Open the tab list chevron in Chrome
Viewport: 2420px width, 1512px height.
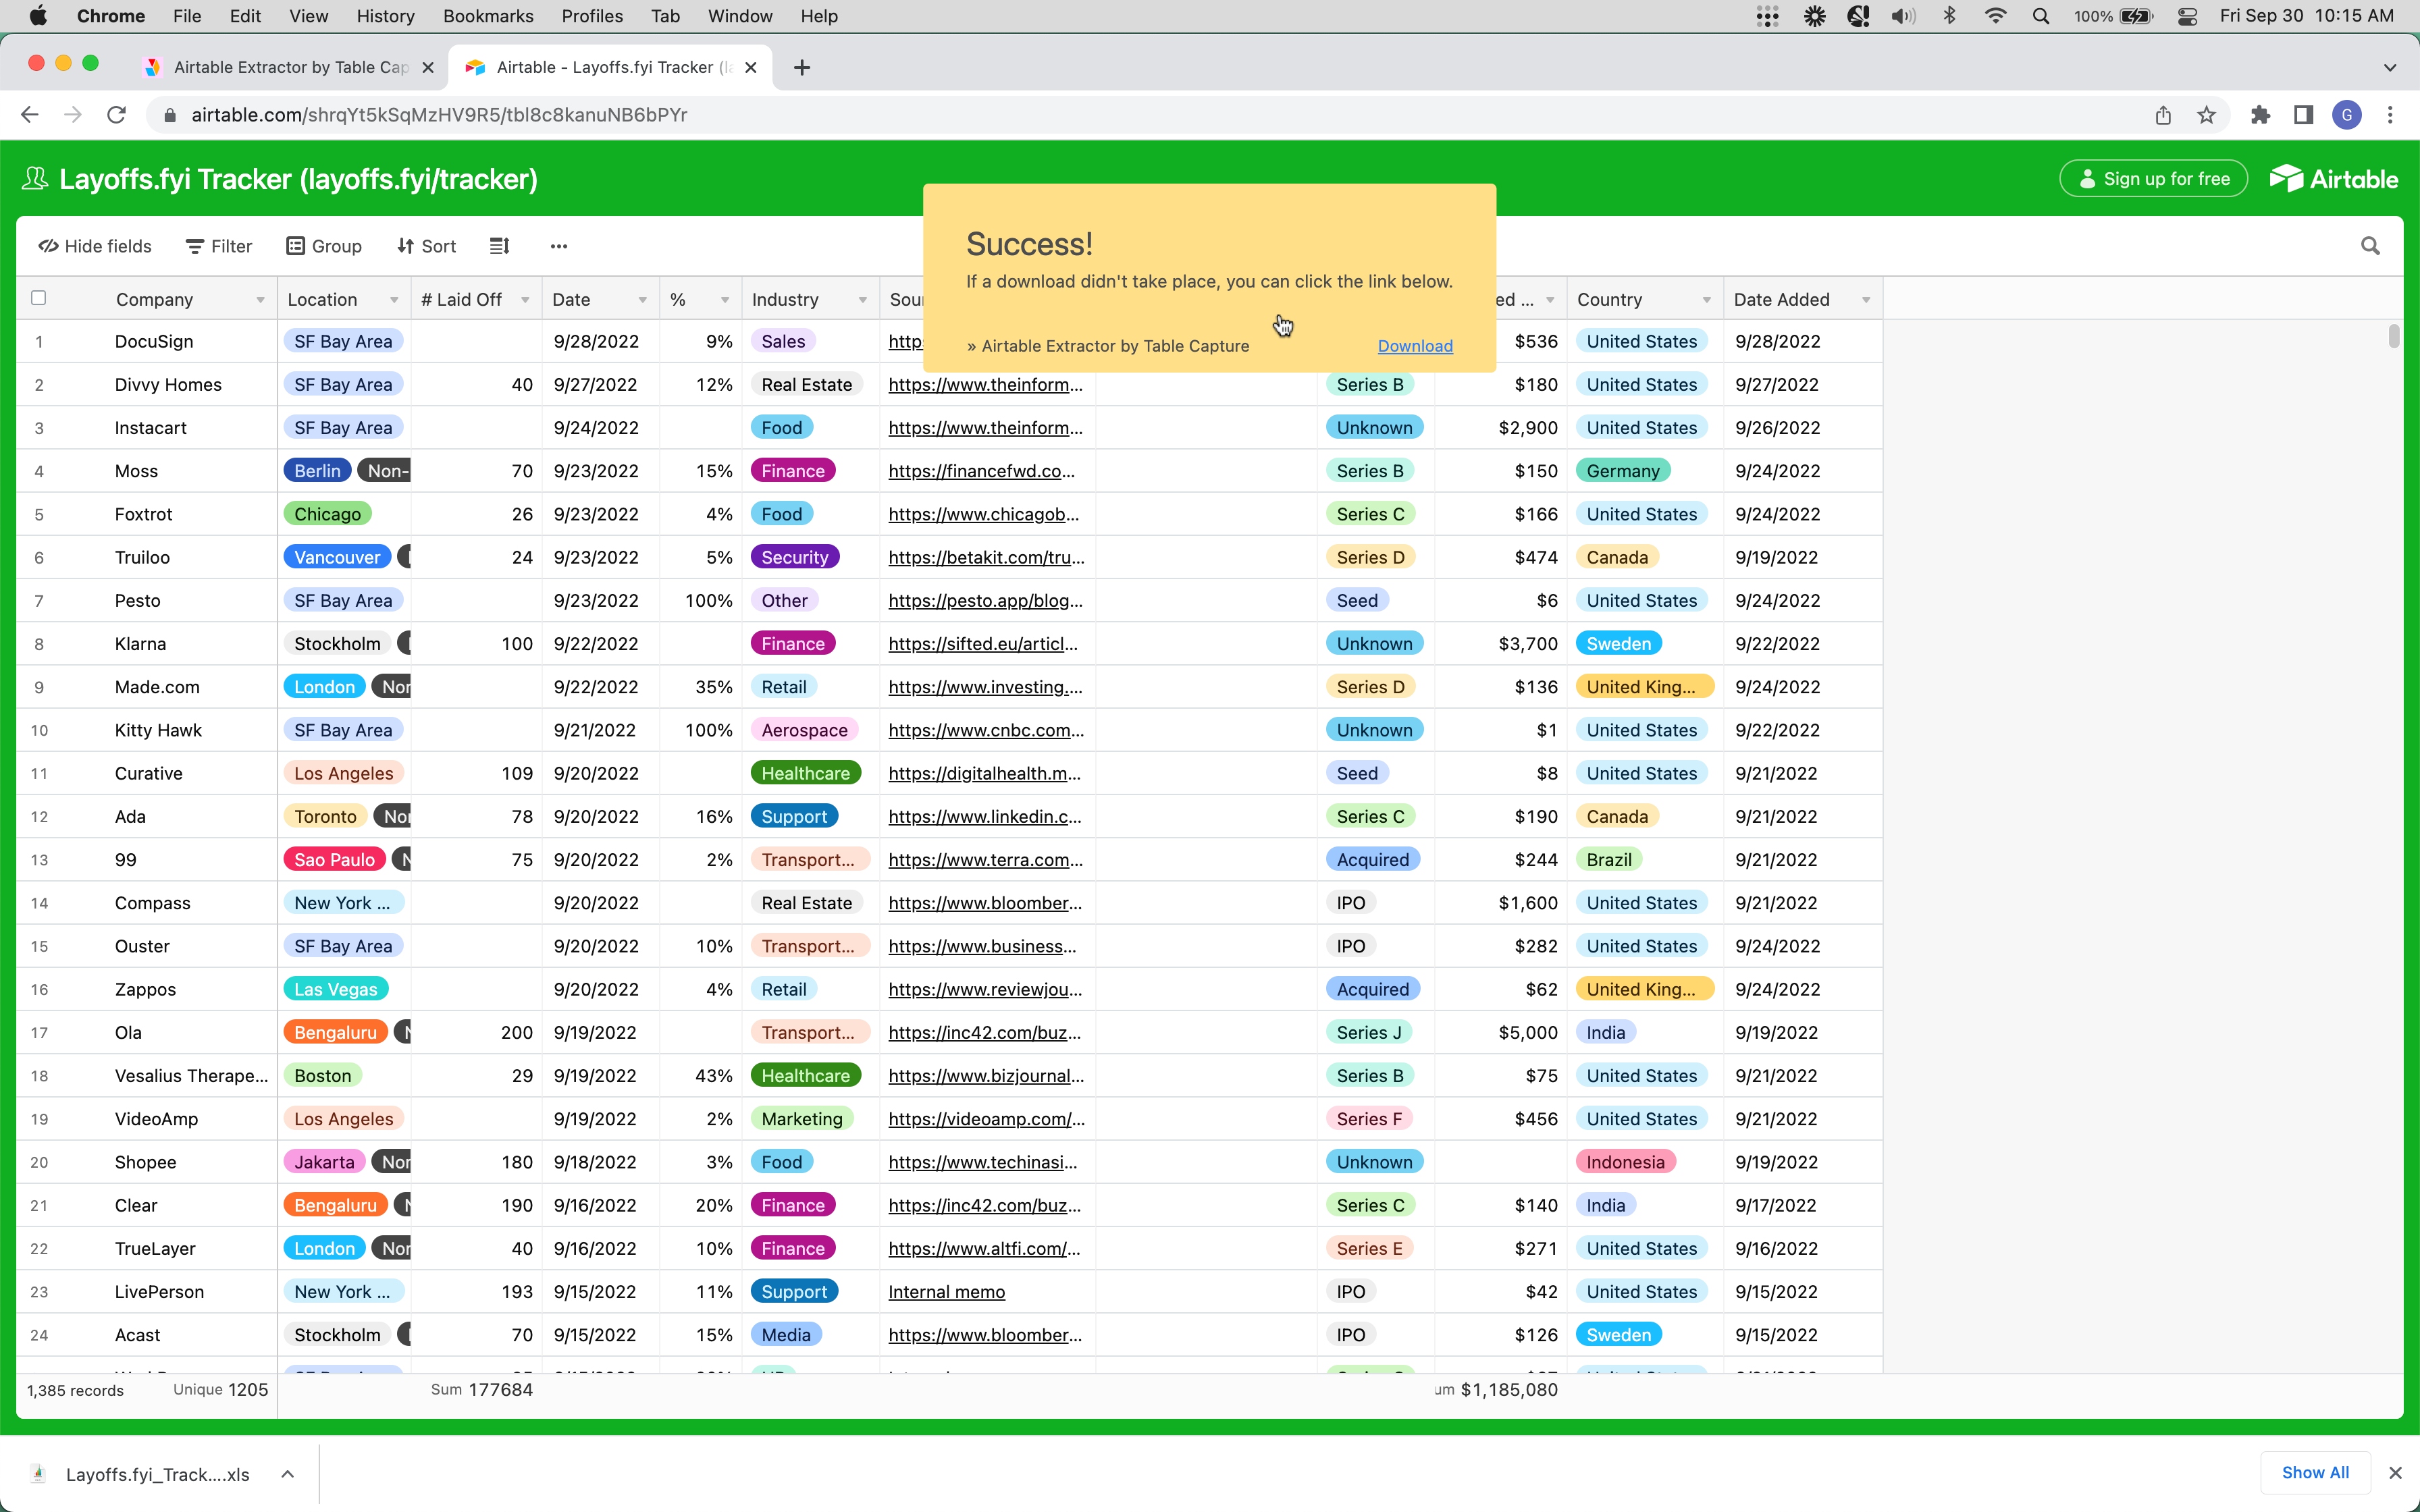(x=2390, y=68)
